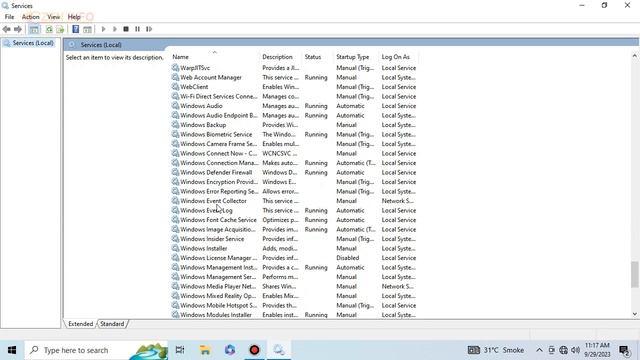Select the Windows Mixed Reality row
The height and width of the screenshot is (360, 640).
click(294, 296)
